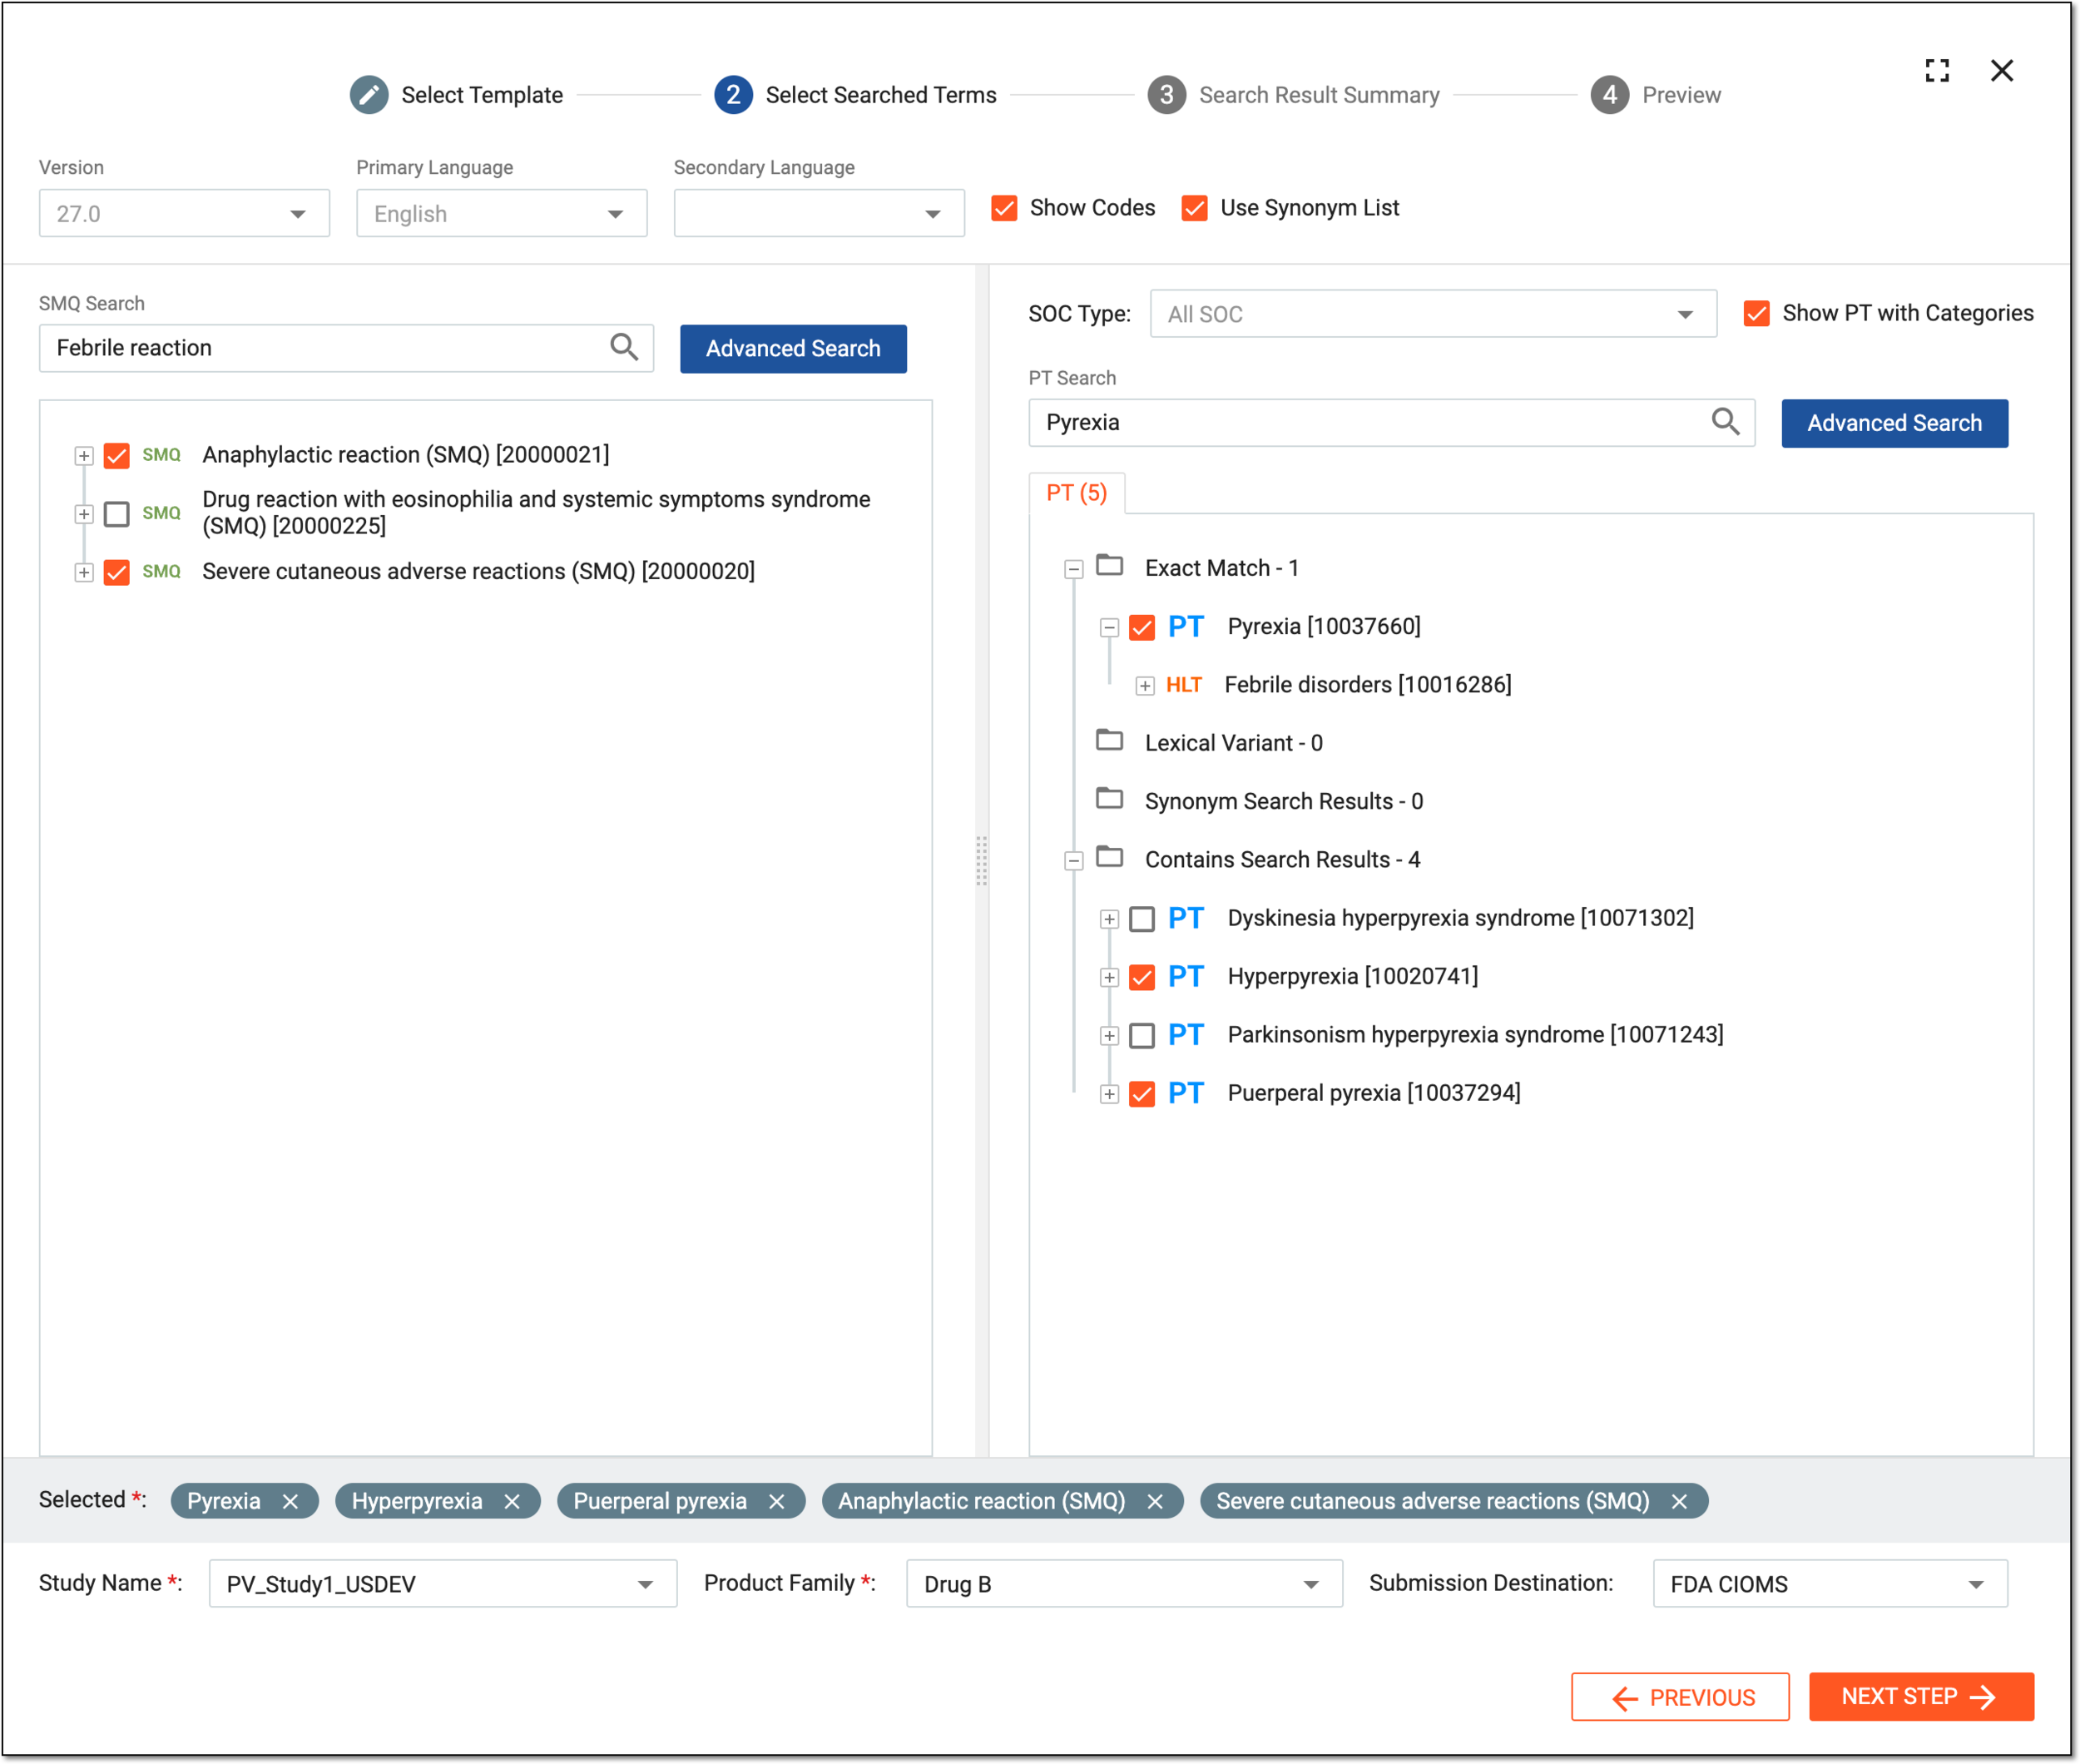Click the Contains Search Results folder icon
Screen dimensions: 2080x1764
point(1109,858)
